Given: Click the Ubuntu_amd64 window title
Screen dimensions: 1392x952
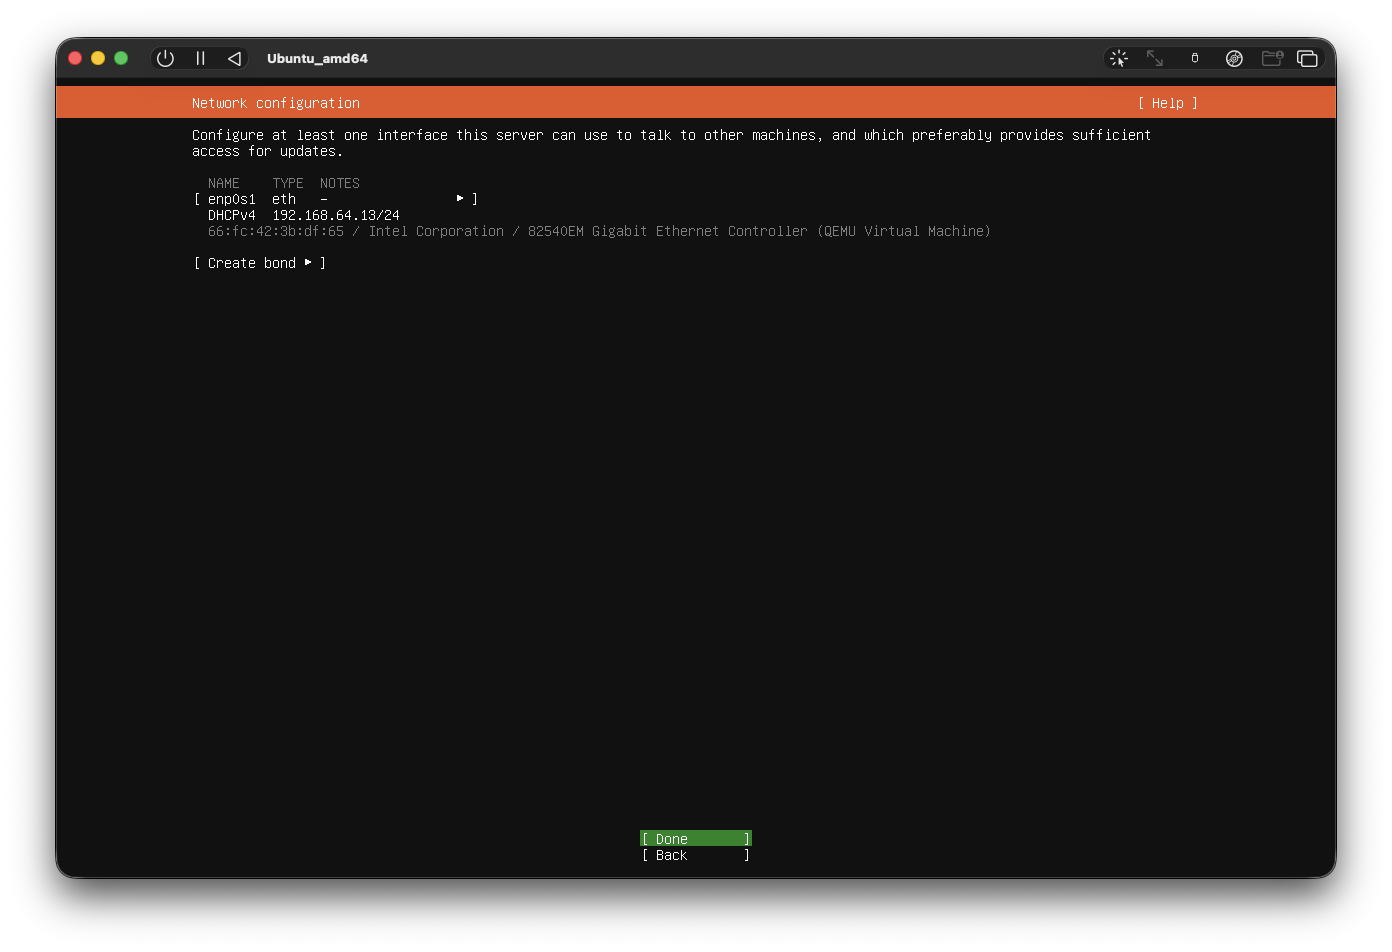Looking at the screenshot, I should point(317,59).
